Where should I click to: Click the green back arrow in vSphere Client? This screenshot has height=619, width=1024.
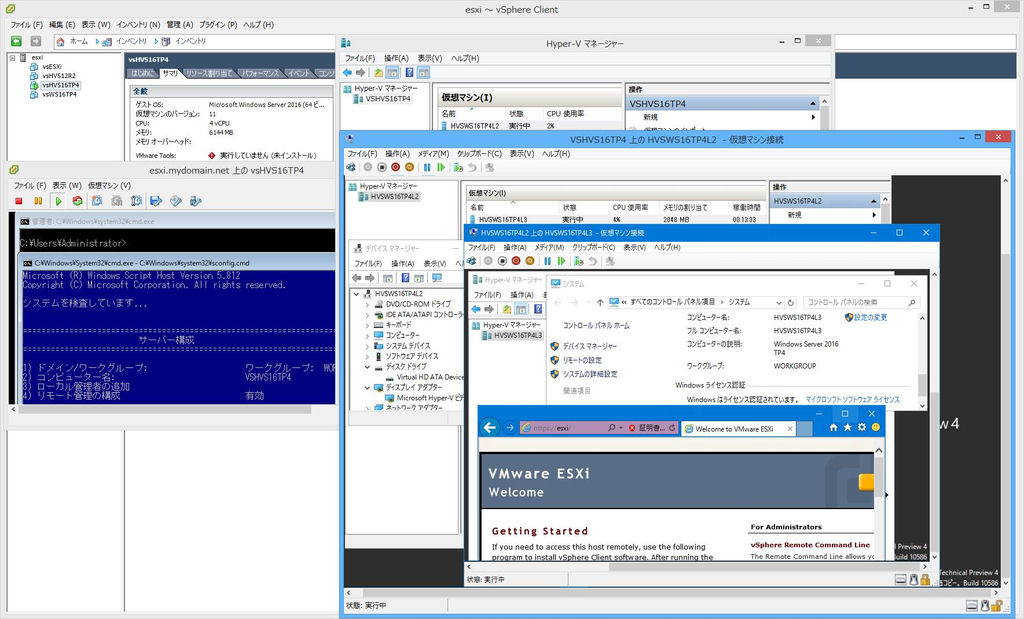point(16,41)
